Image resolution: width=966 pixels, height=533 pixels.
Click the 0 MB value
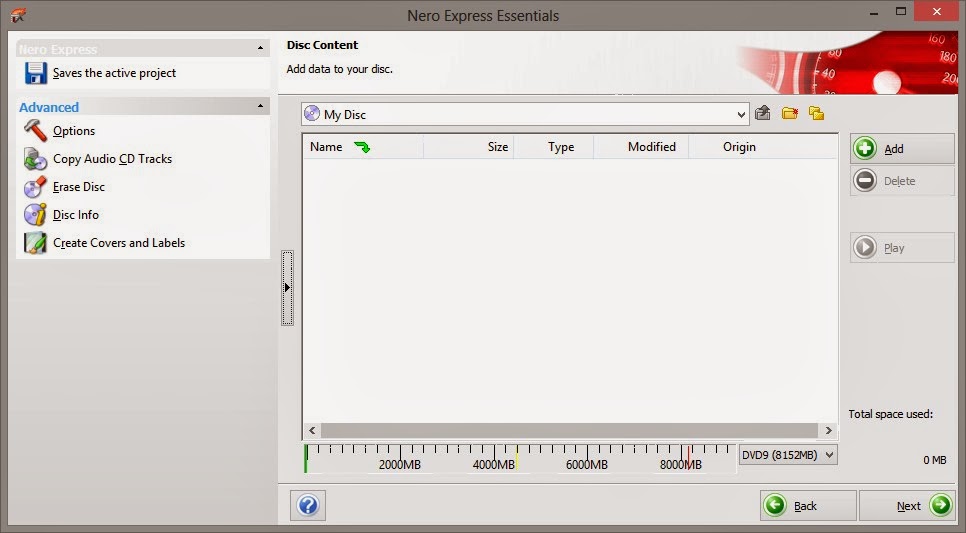[935, 460]
